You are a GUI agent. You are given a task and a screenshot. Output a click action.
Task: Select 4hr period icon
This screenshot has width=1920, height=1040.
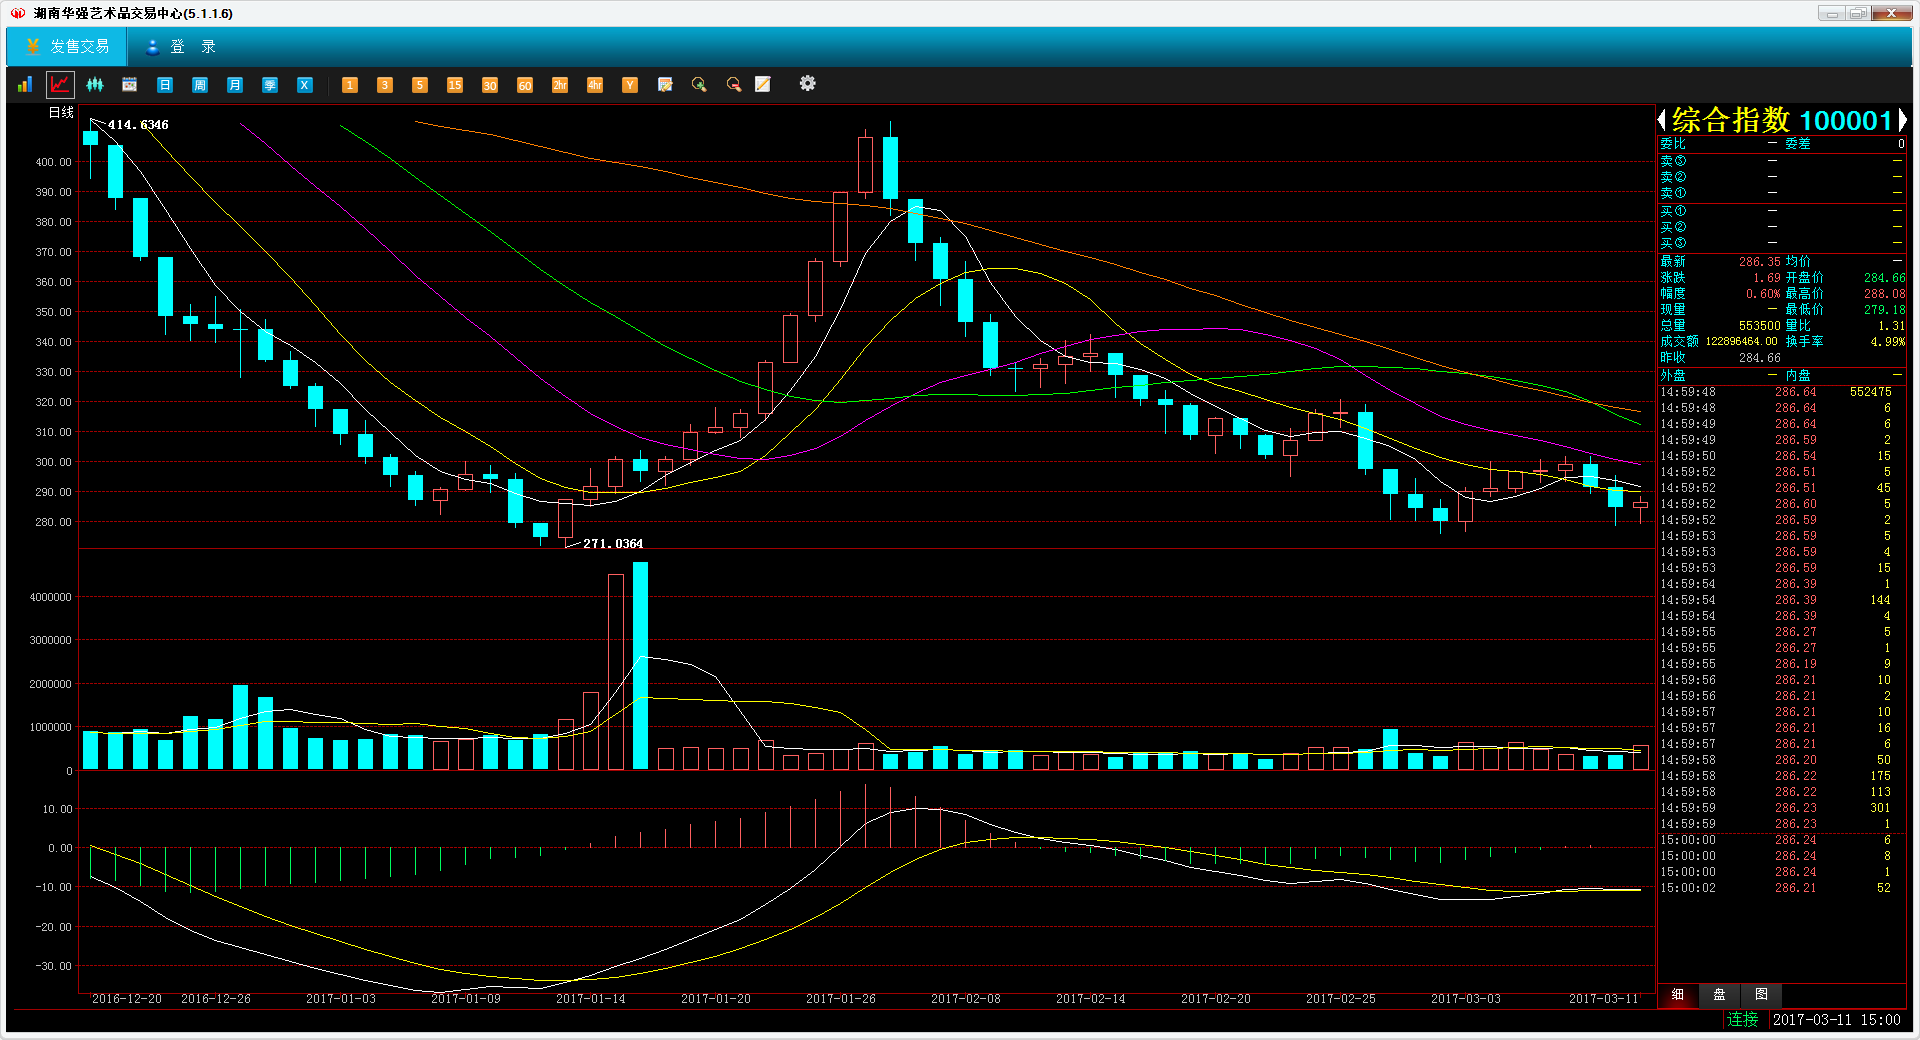(595, 85)
